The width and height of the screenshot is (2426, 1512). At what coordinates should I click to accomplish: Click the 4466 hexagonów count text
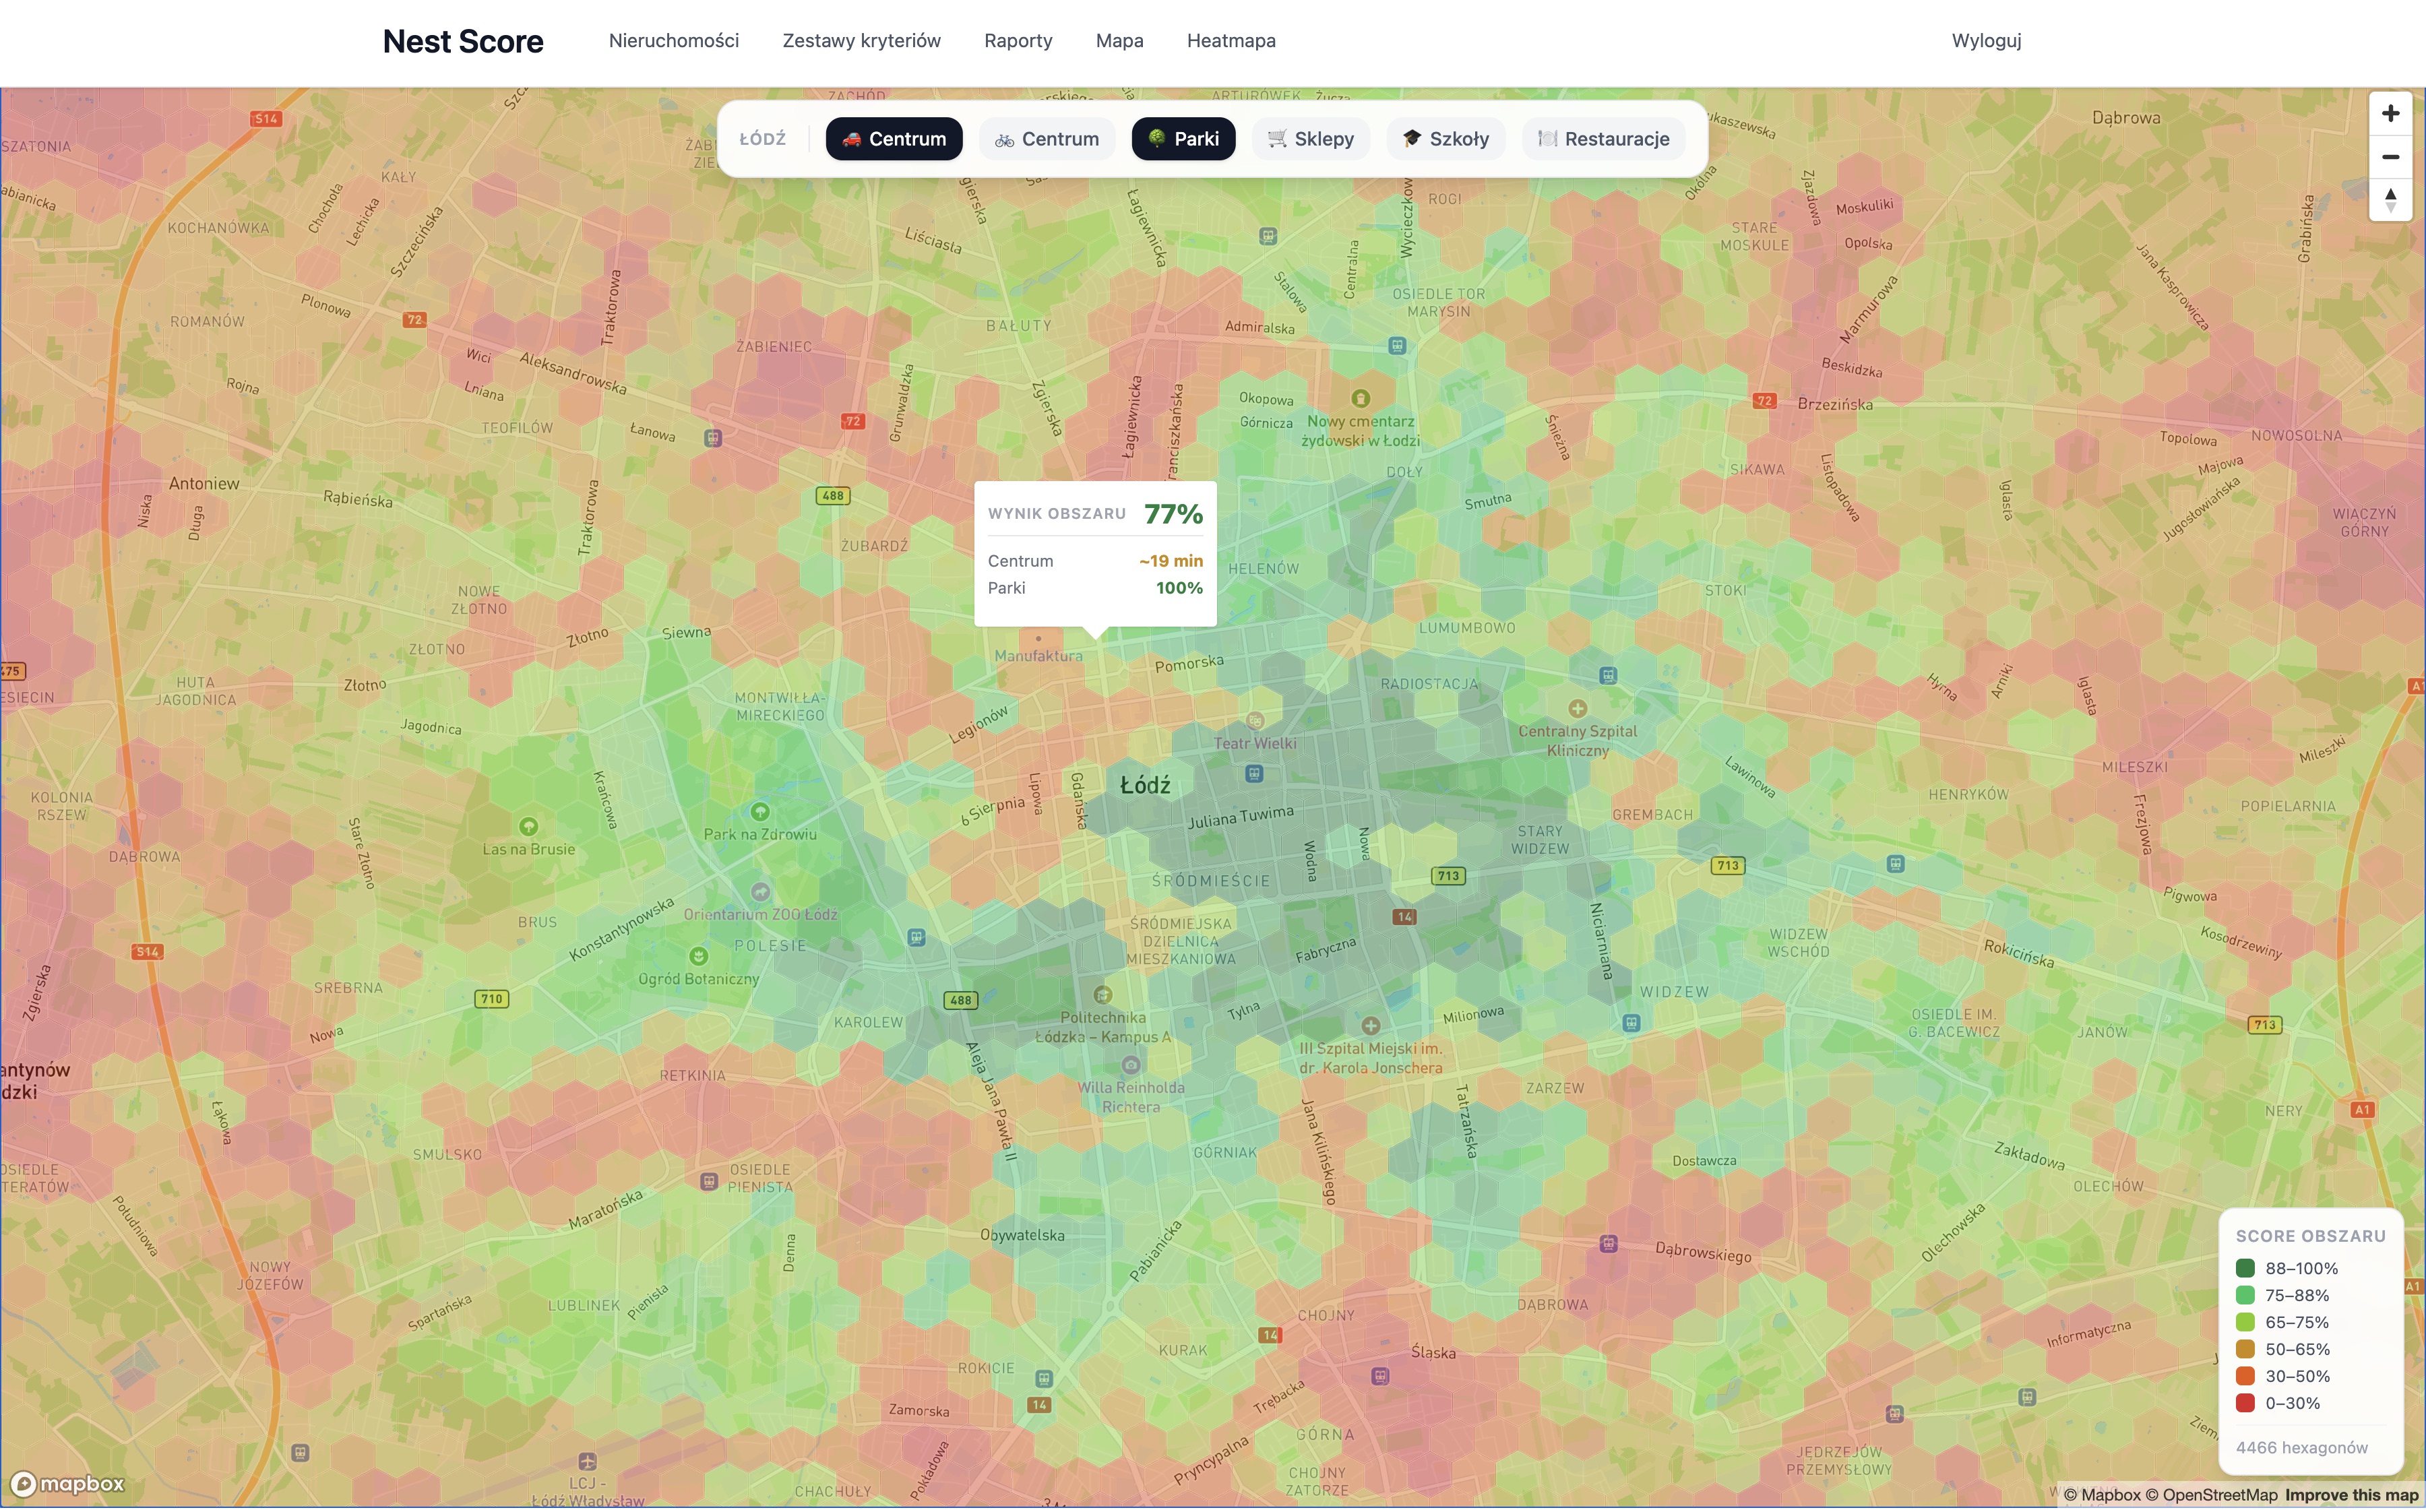[x=2301, y=1447]
